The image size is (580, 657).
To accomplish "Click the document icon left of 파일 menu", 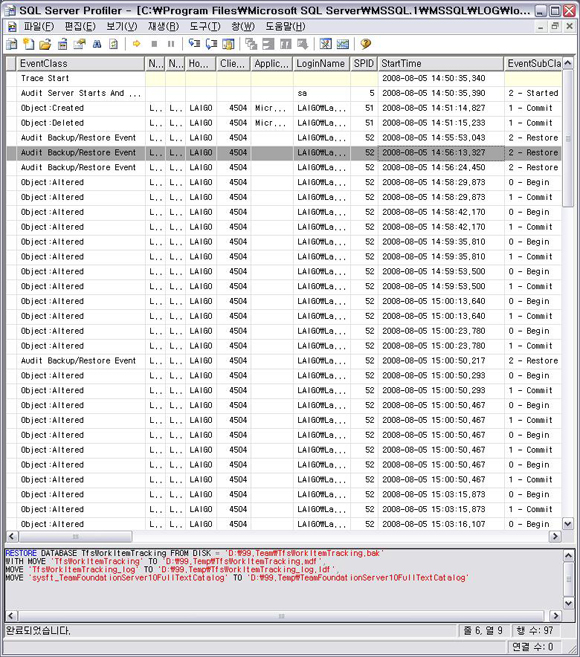I will coord(12,27).
